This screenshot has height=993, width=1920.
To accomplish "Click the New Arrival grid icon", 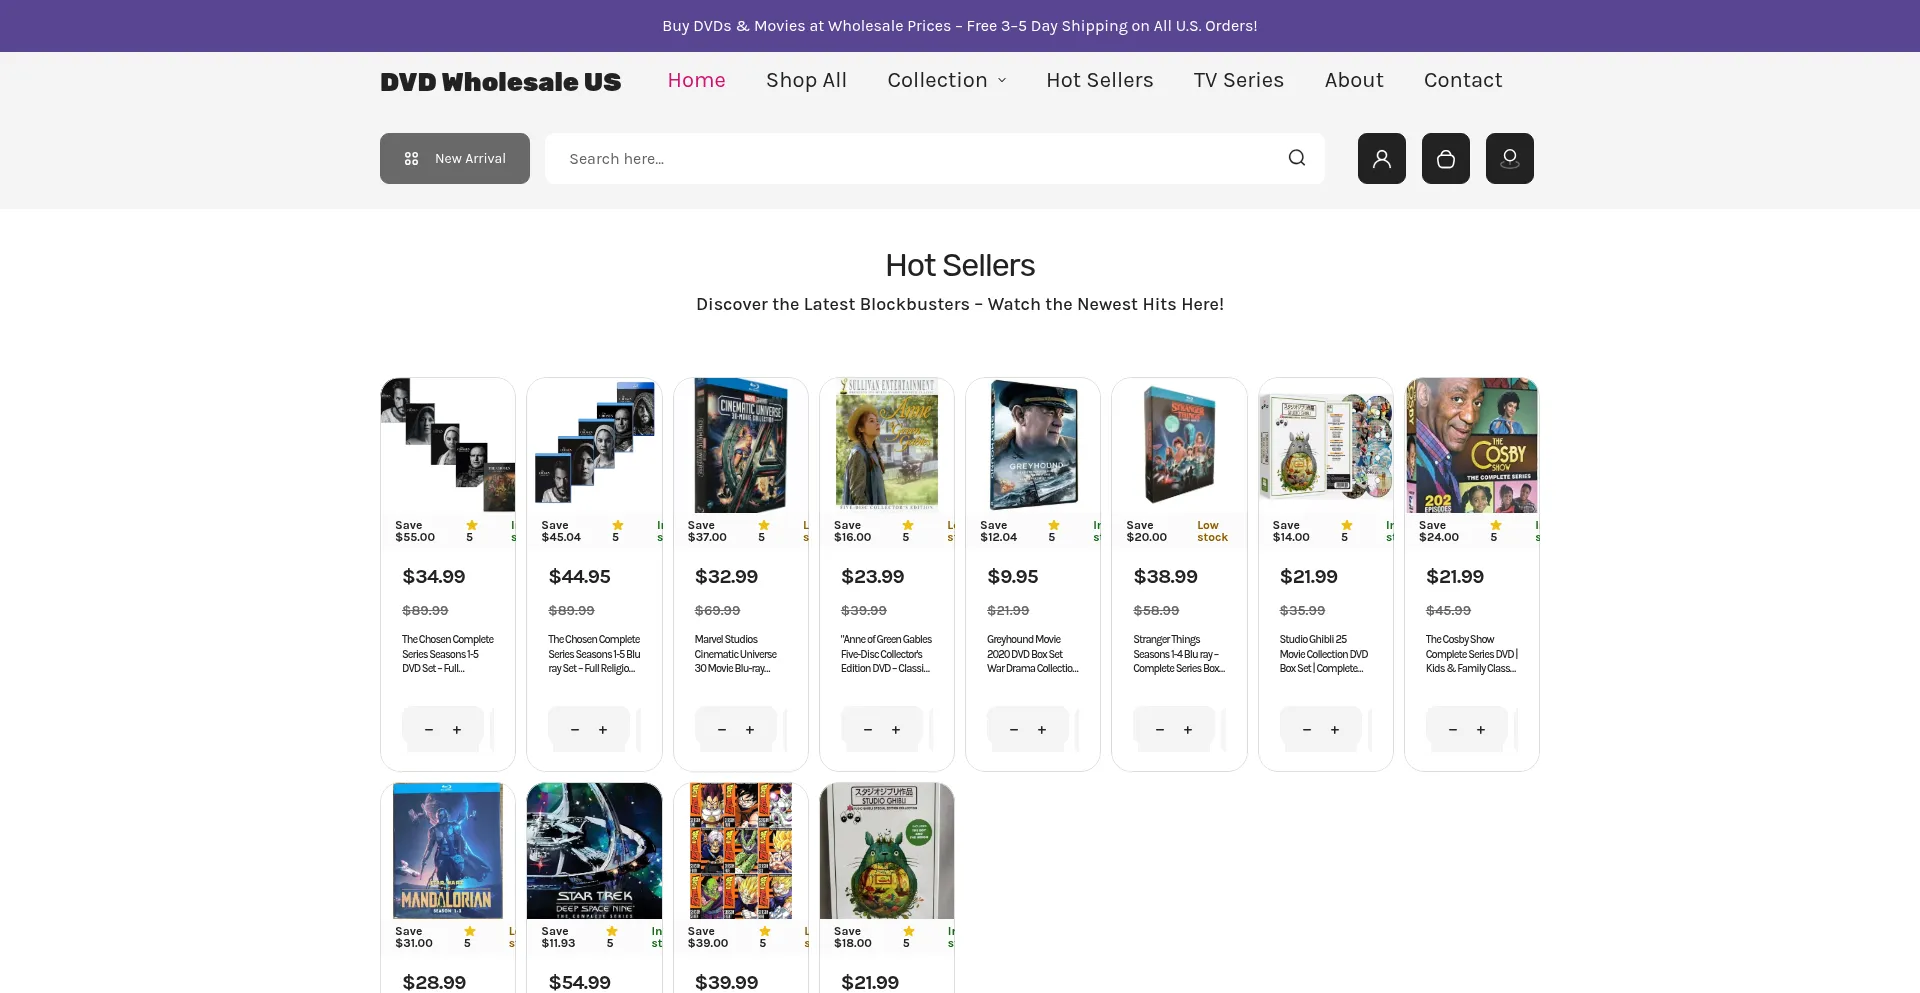I will pyautogui.click(x=411, y=159).
